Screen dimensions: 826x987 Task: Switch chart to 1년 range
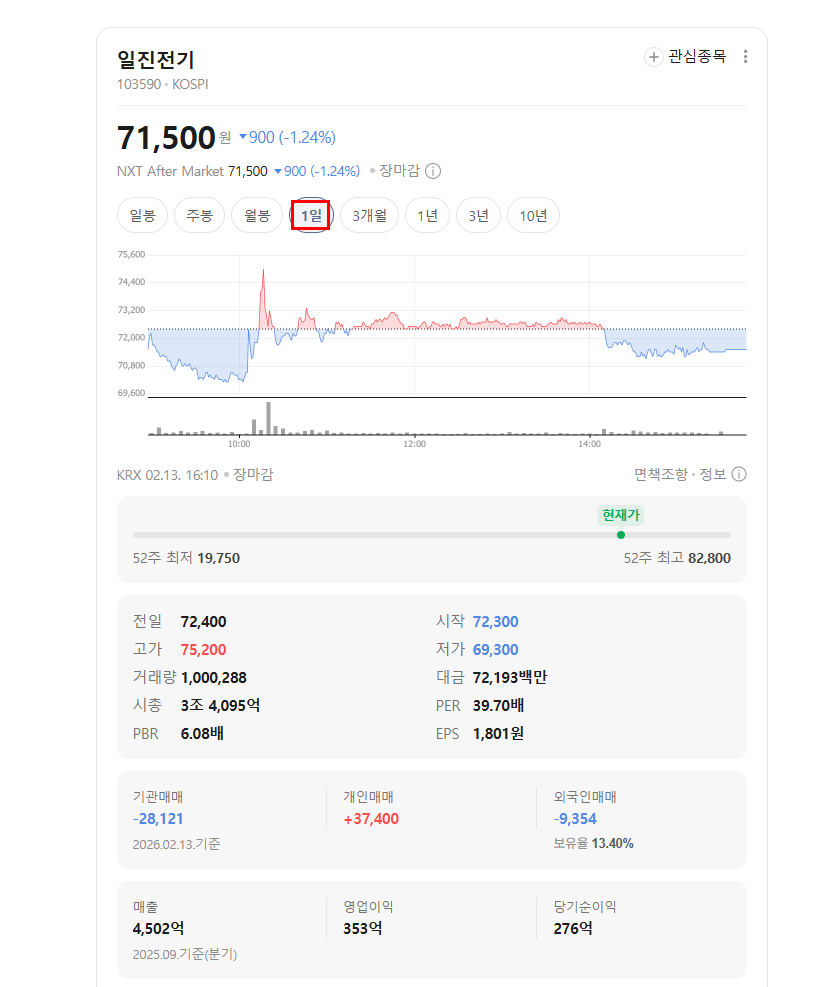[x=427, y=215]
